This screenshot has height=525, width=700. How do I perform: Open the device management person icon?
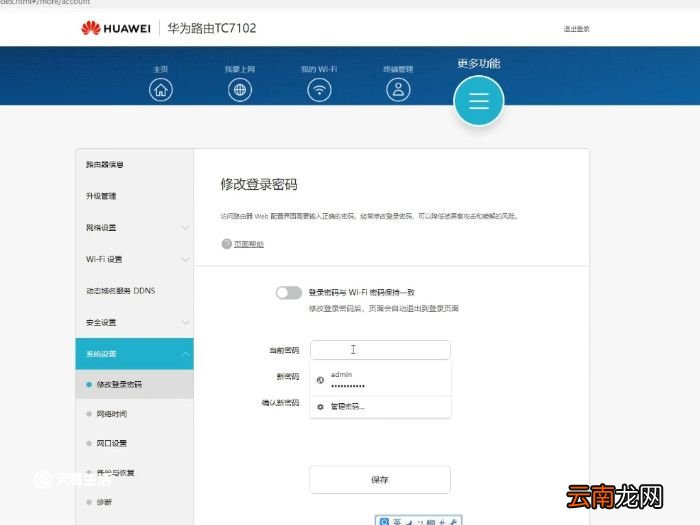point(398,90)
